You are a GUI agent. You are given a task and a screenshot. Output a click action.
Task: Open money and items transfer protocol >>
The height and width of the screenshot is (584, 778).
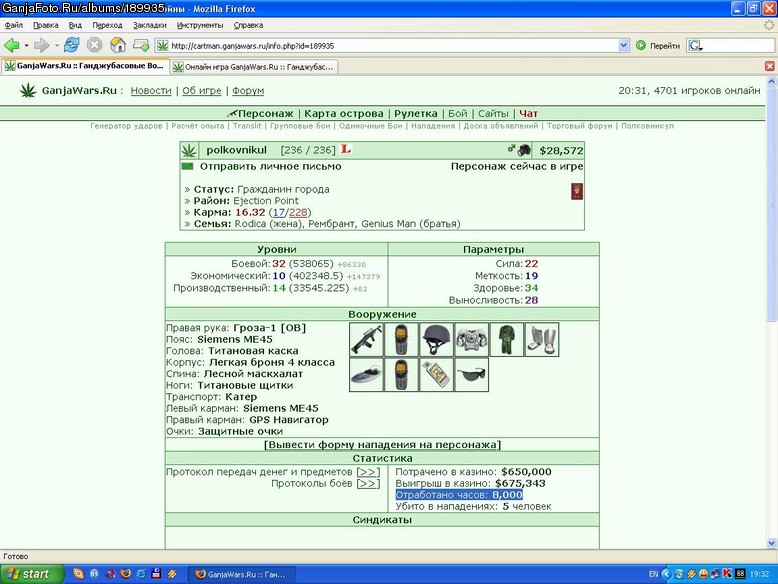click(x=368, y=472)
